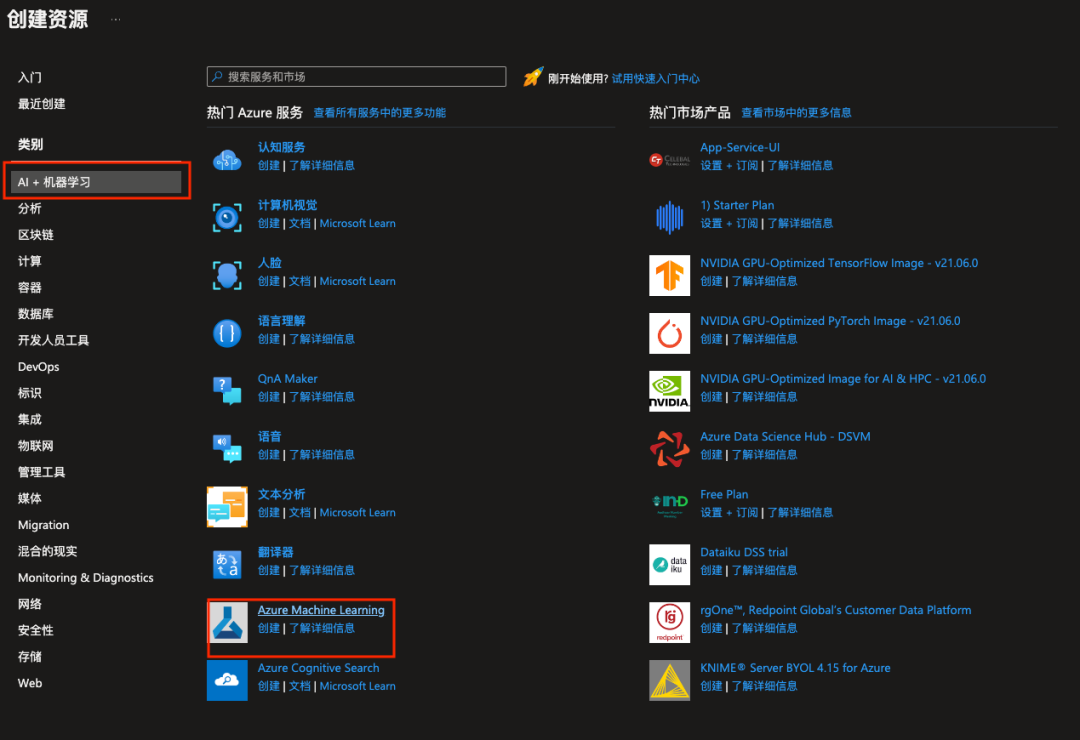
Task: Select the 分析 category
Action: click(30, 209)
